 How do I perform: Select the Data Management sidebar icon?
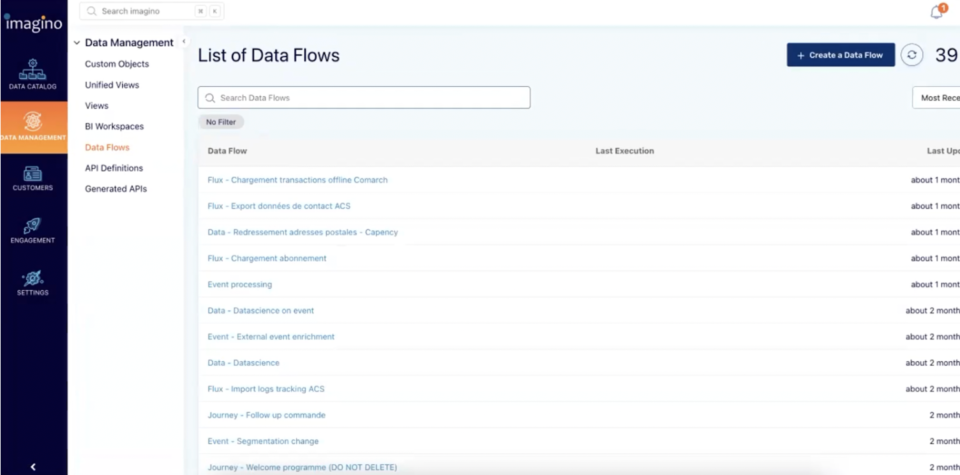33,126
